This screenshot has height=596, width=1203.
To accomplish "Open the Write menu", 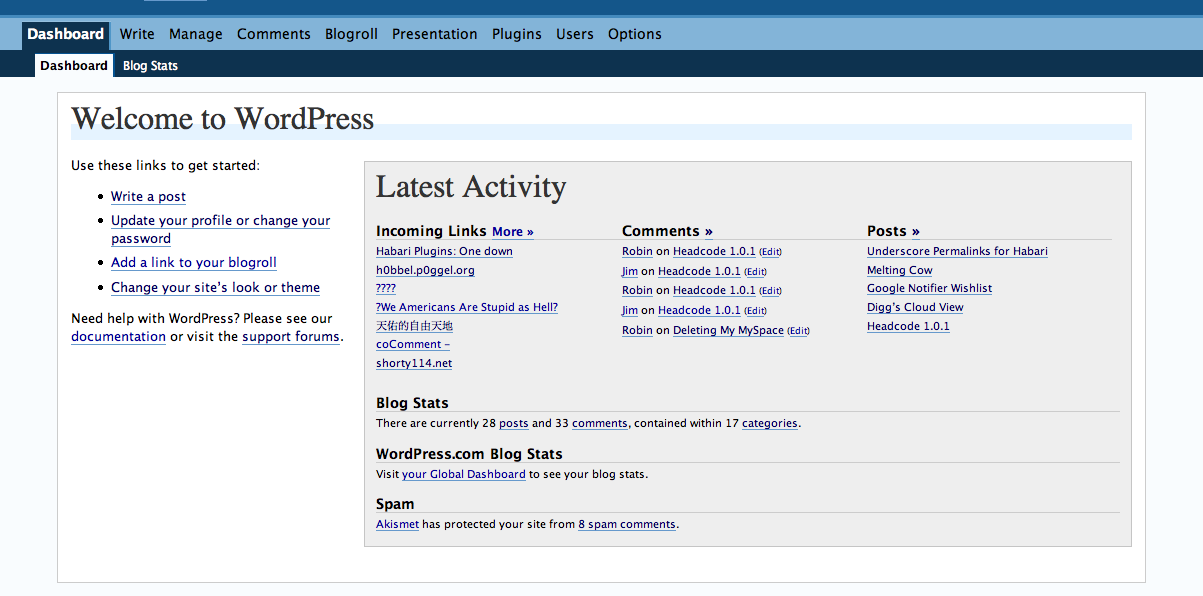I will coord(137,34).
